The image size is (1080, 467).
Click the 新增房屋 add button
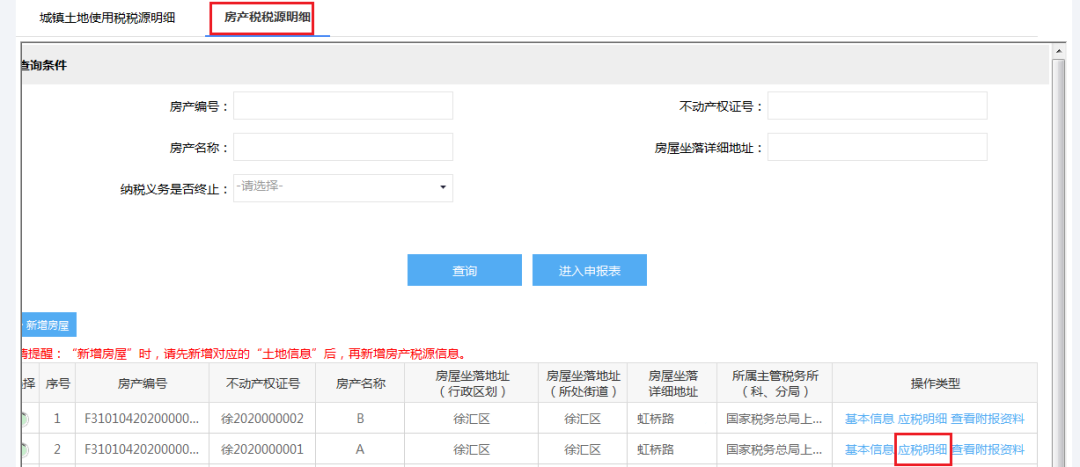pos(48,325)
